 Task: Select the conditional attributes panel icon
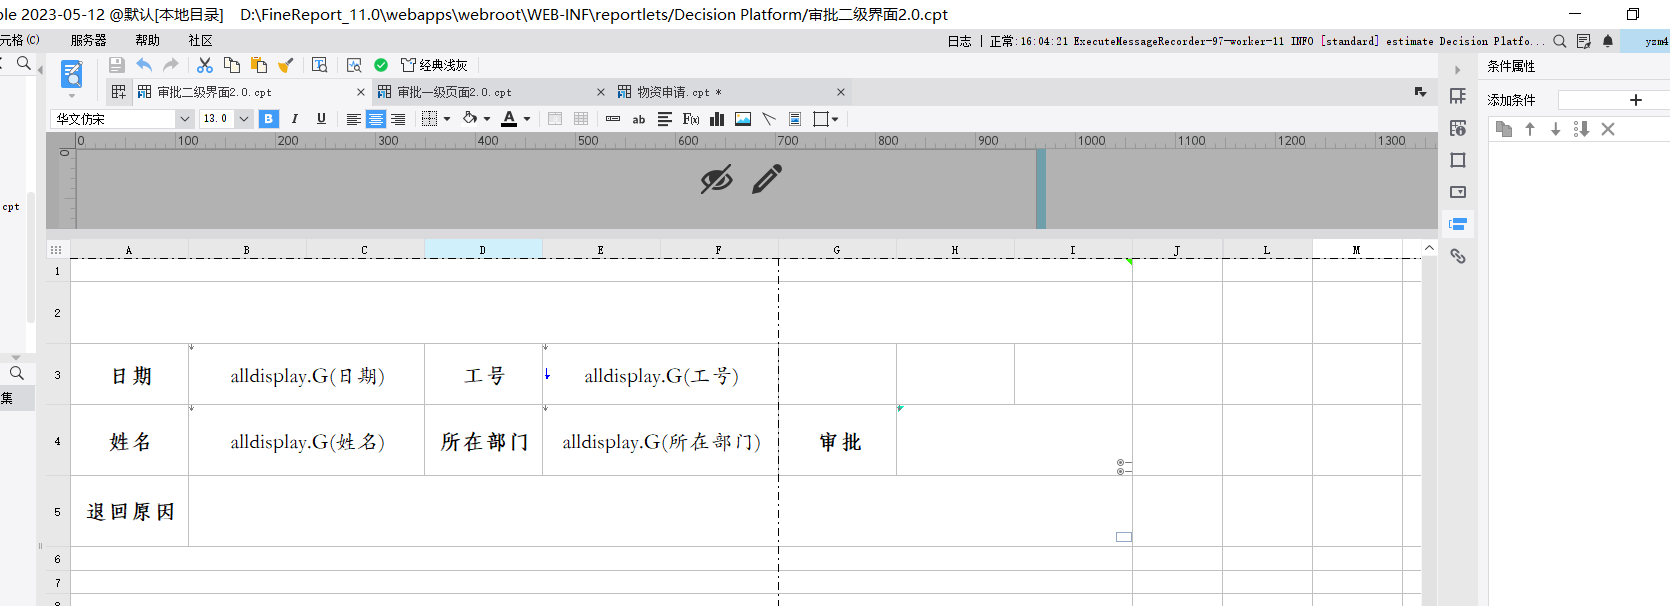coord(1458,224)
